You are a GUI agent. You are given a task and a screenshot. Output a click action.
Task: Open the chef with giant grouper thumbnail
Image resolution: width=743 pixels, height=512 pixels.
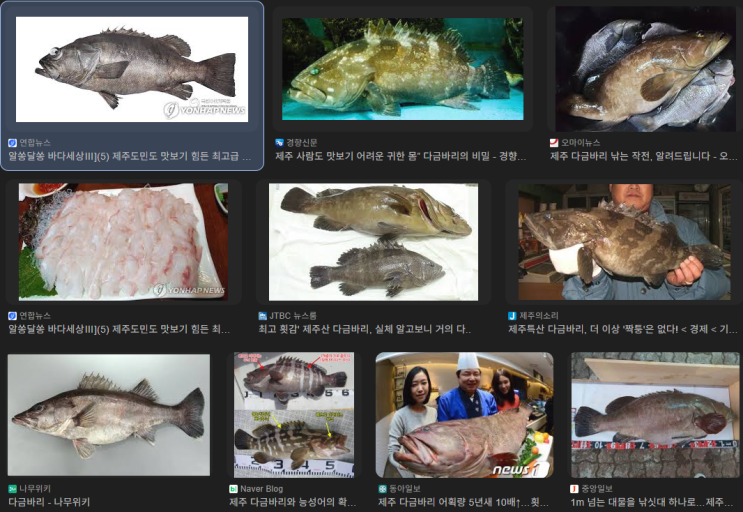(x=464, y=414)
